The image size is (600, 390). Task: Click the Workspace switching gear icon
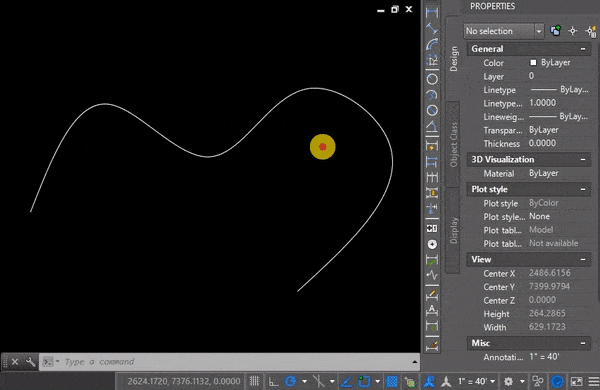[x=509, y=382]
